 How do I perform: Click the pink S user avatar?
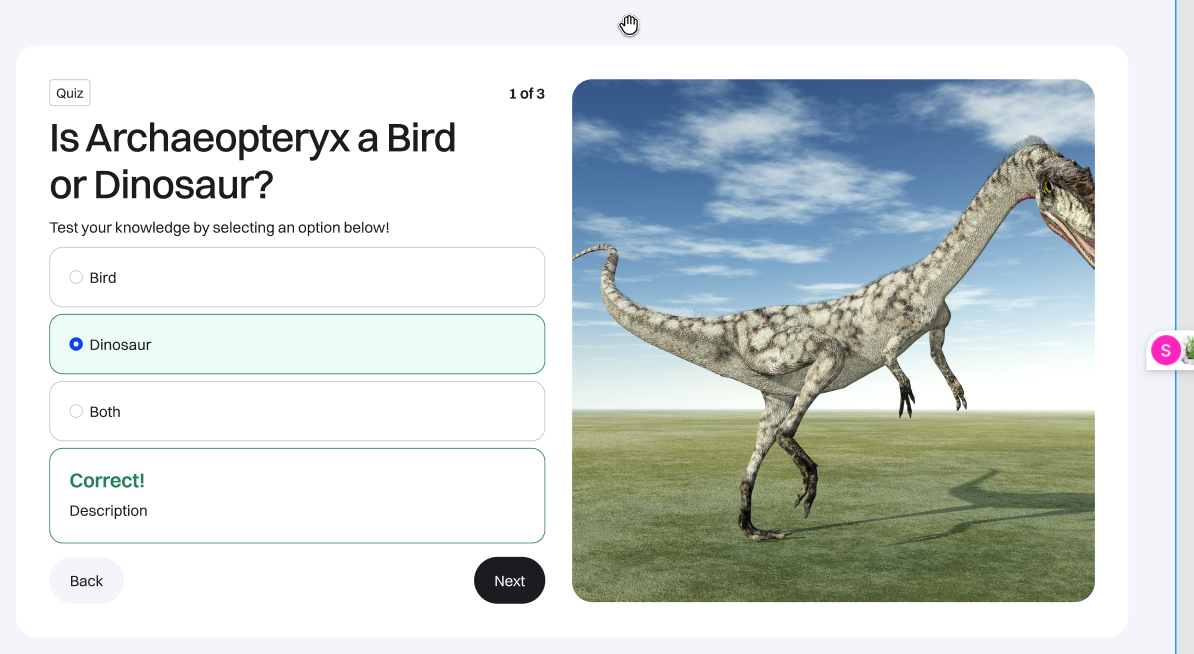[1165, 351]
